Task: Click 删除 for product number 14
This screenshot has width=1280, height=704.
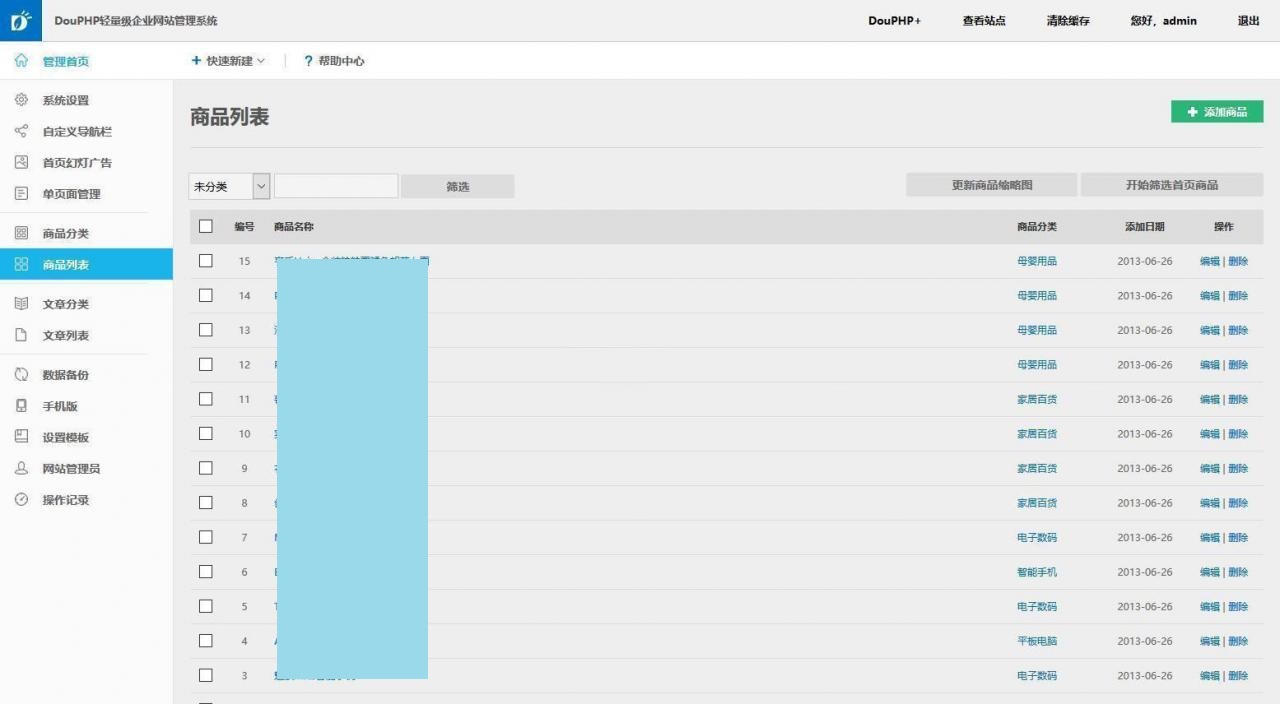Action: pyautogui.click(x=1238, y=296)
